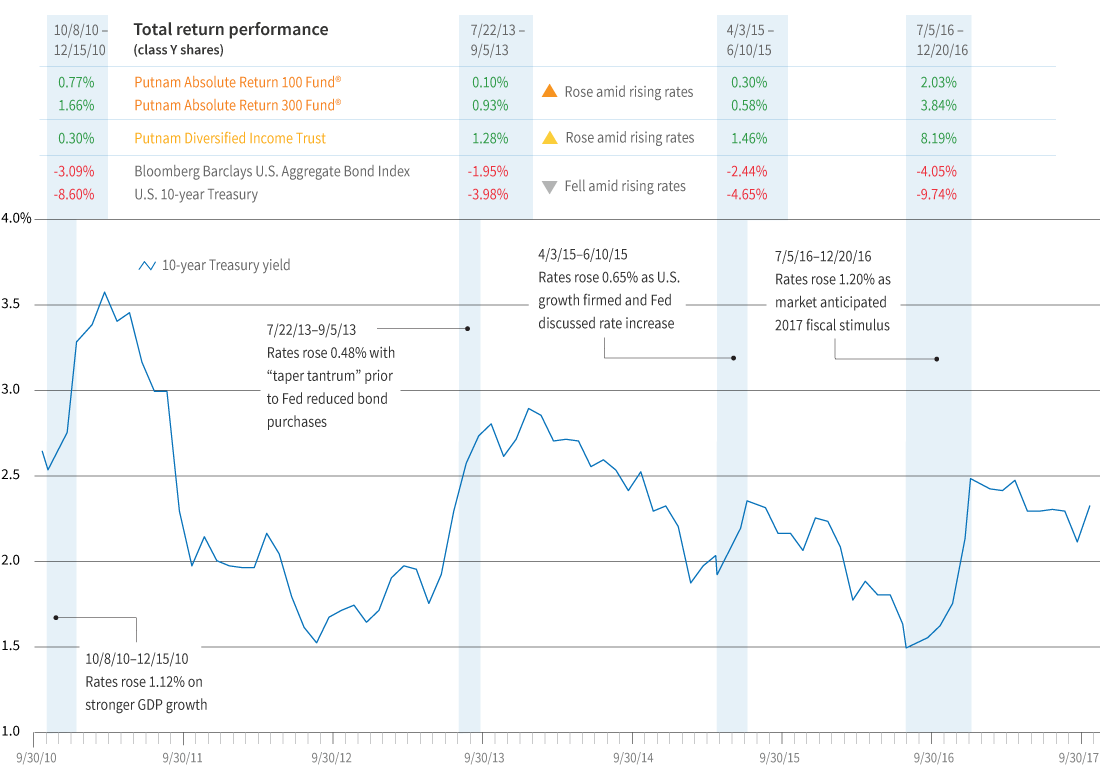The image size is (1100, 781).
Task: Select the Putnam Diversified Income Trust name
Action: point(230,138)
